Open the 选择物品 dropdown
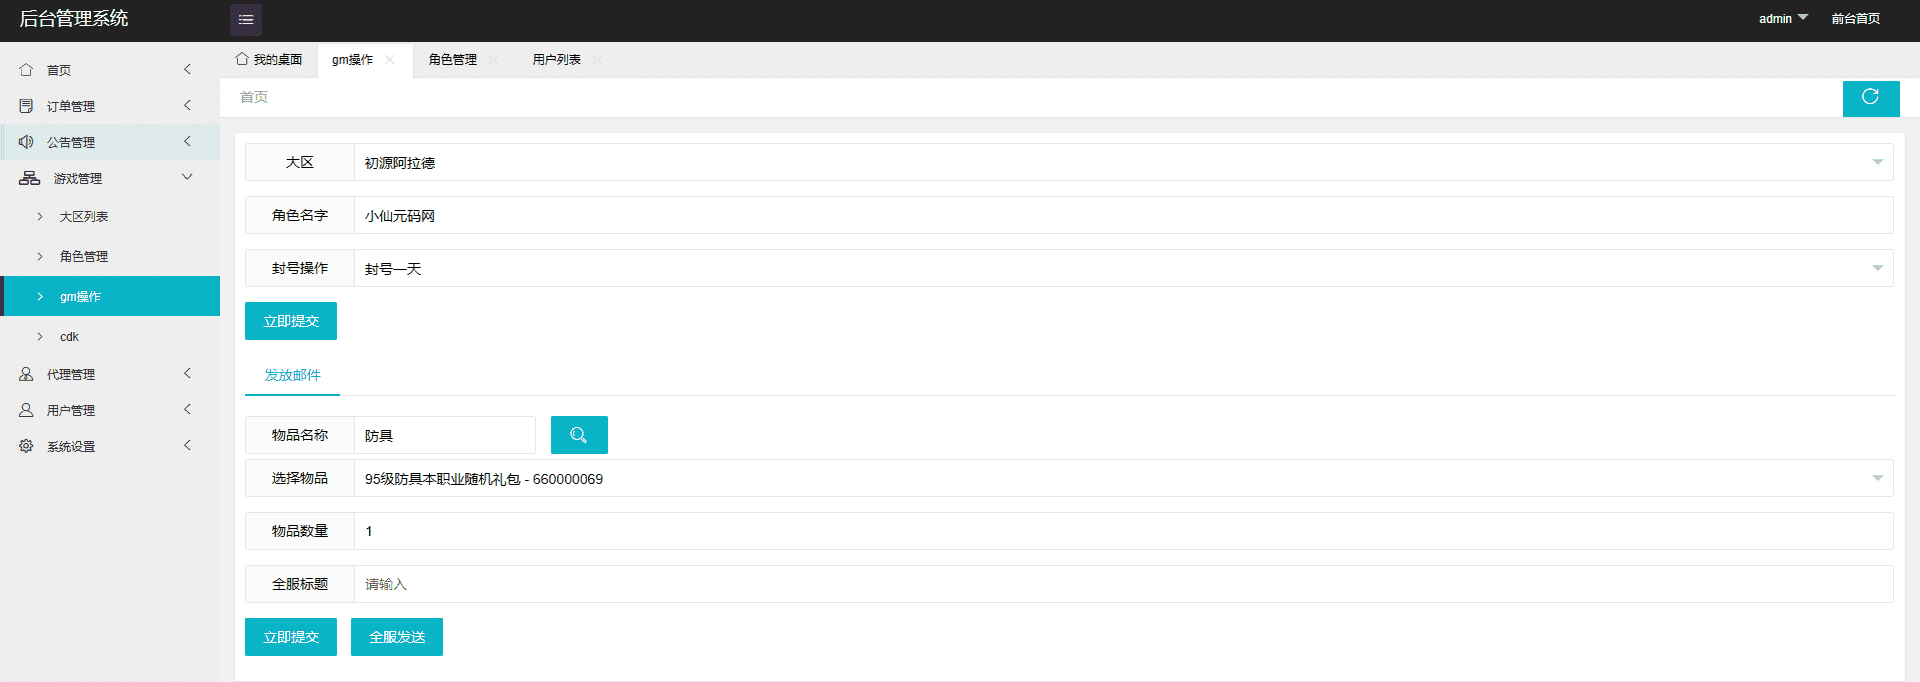The height and width of the screenshot is (682, 1920). [x=1123, y=478]
